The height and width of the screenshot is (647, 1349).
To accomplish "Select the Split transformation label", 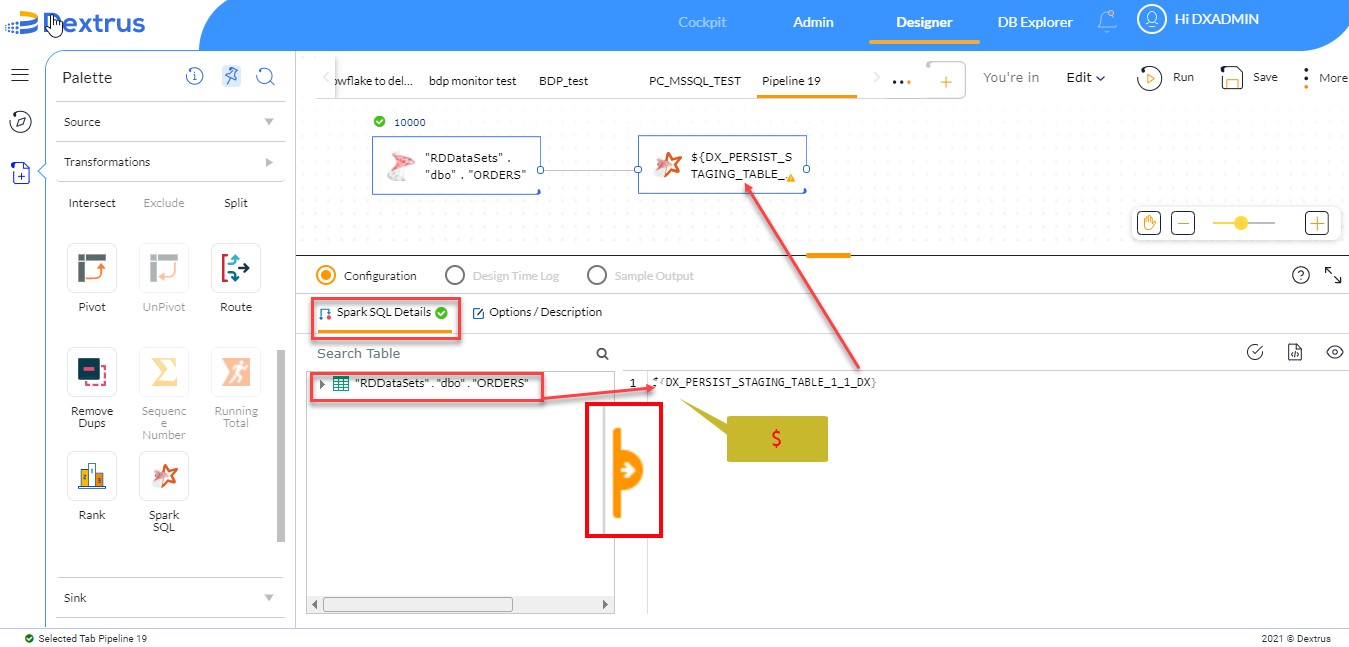I will tap(236, 203).
